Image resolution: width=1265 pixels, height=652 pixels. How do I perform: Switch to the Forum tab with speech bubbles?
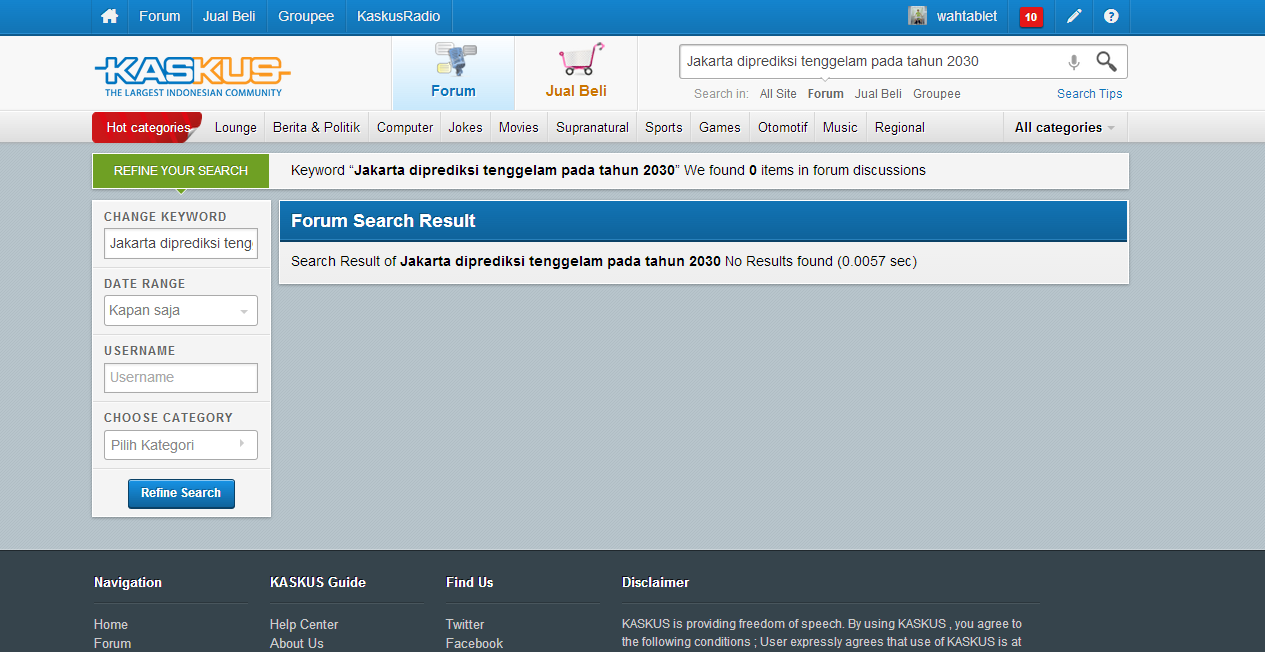pos(453,72)
